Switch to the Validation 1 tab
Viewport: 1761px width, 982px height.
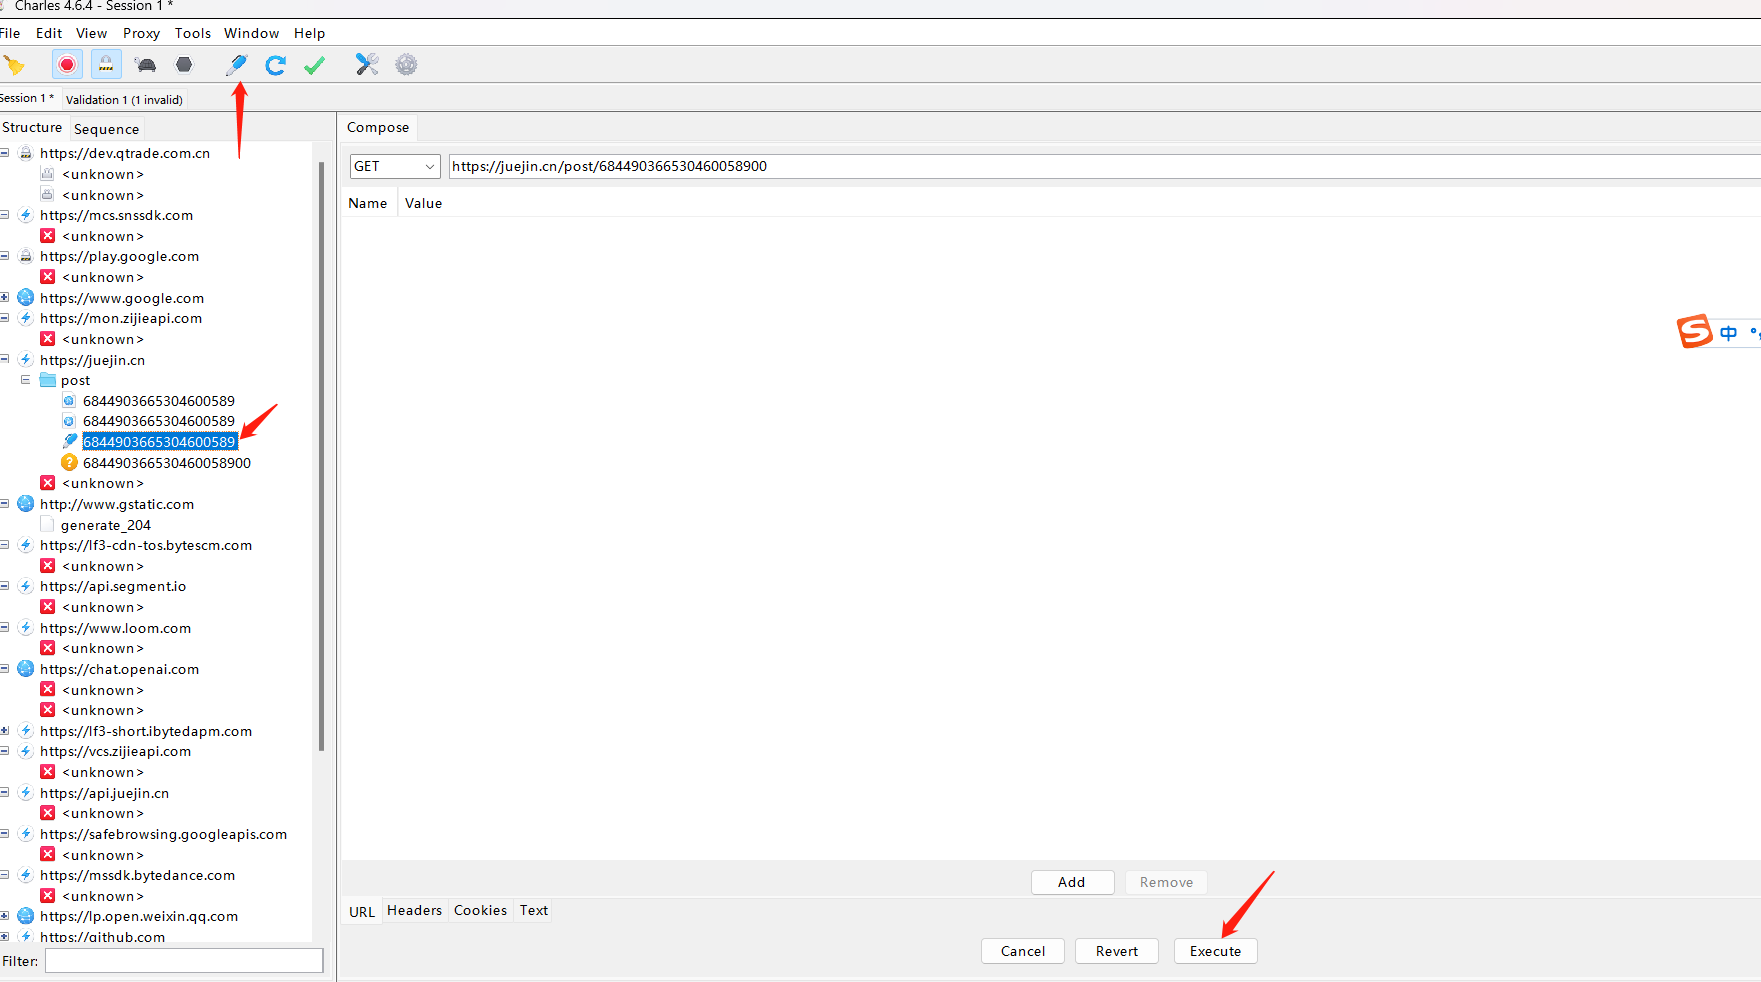(x=124, y=100)
